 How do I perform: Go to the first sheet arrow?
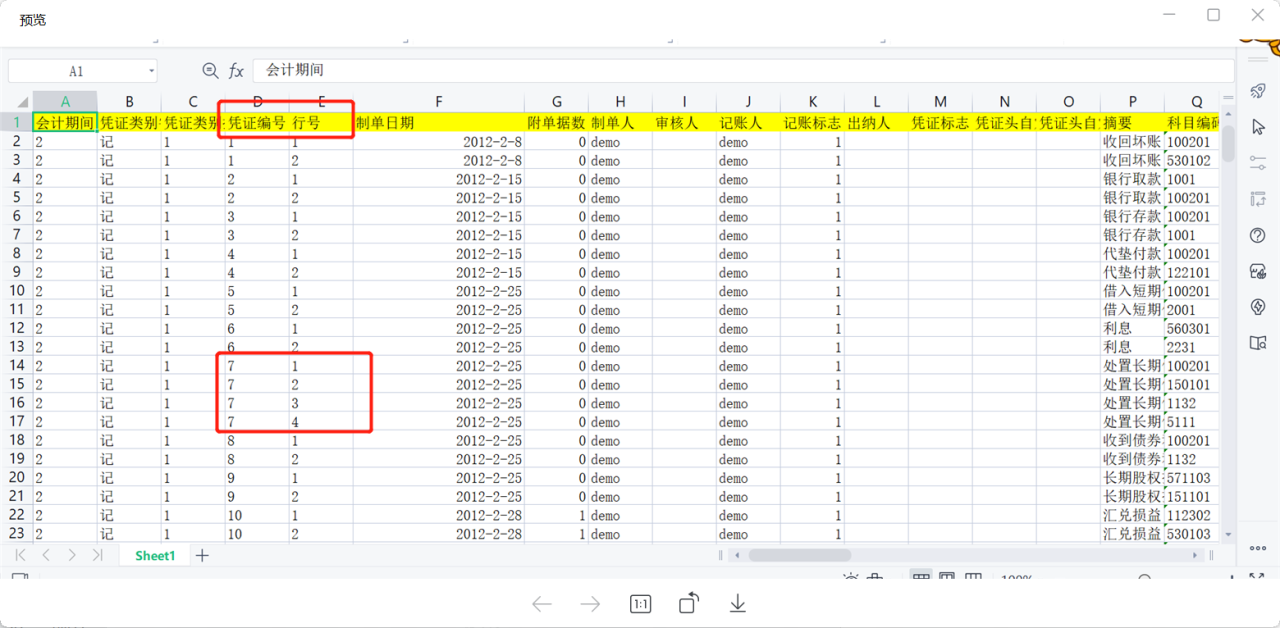(x=21, y=555)
